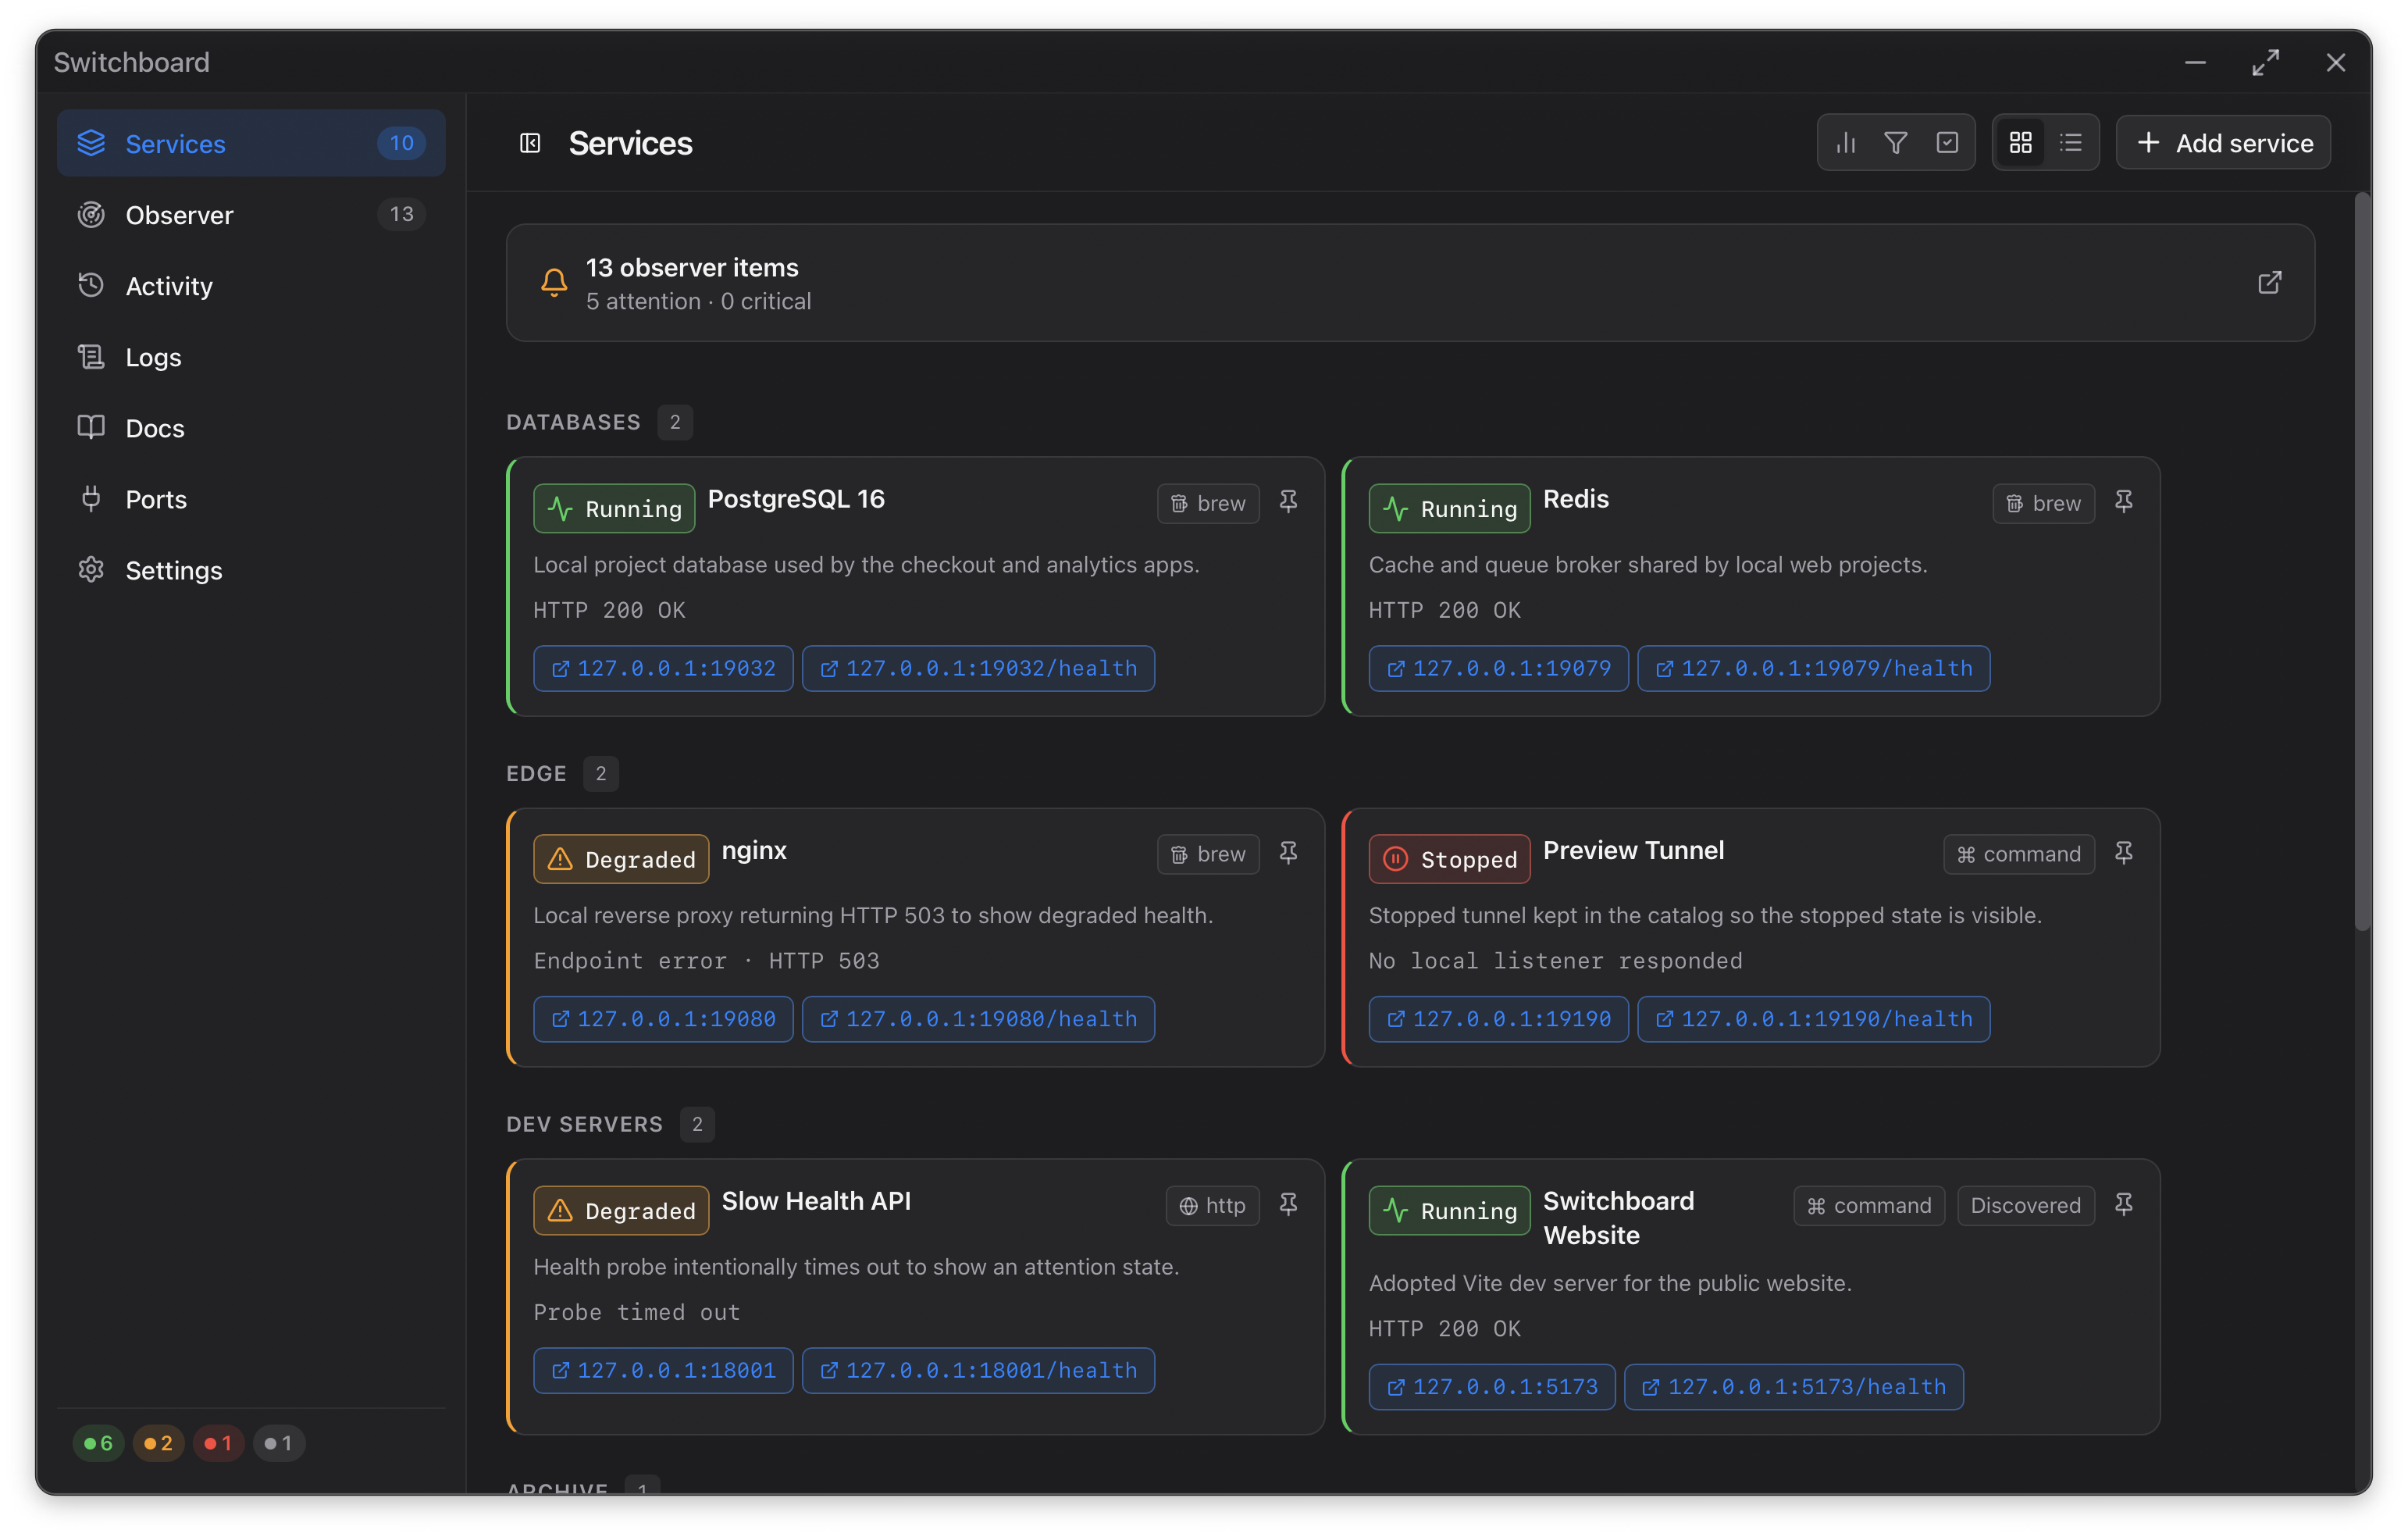2408x1537 pixels.
Task: Click the Running status on Switchboard Website
Action: 1449,1211
